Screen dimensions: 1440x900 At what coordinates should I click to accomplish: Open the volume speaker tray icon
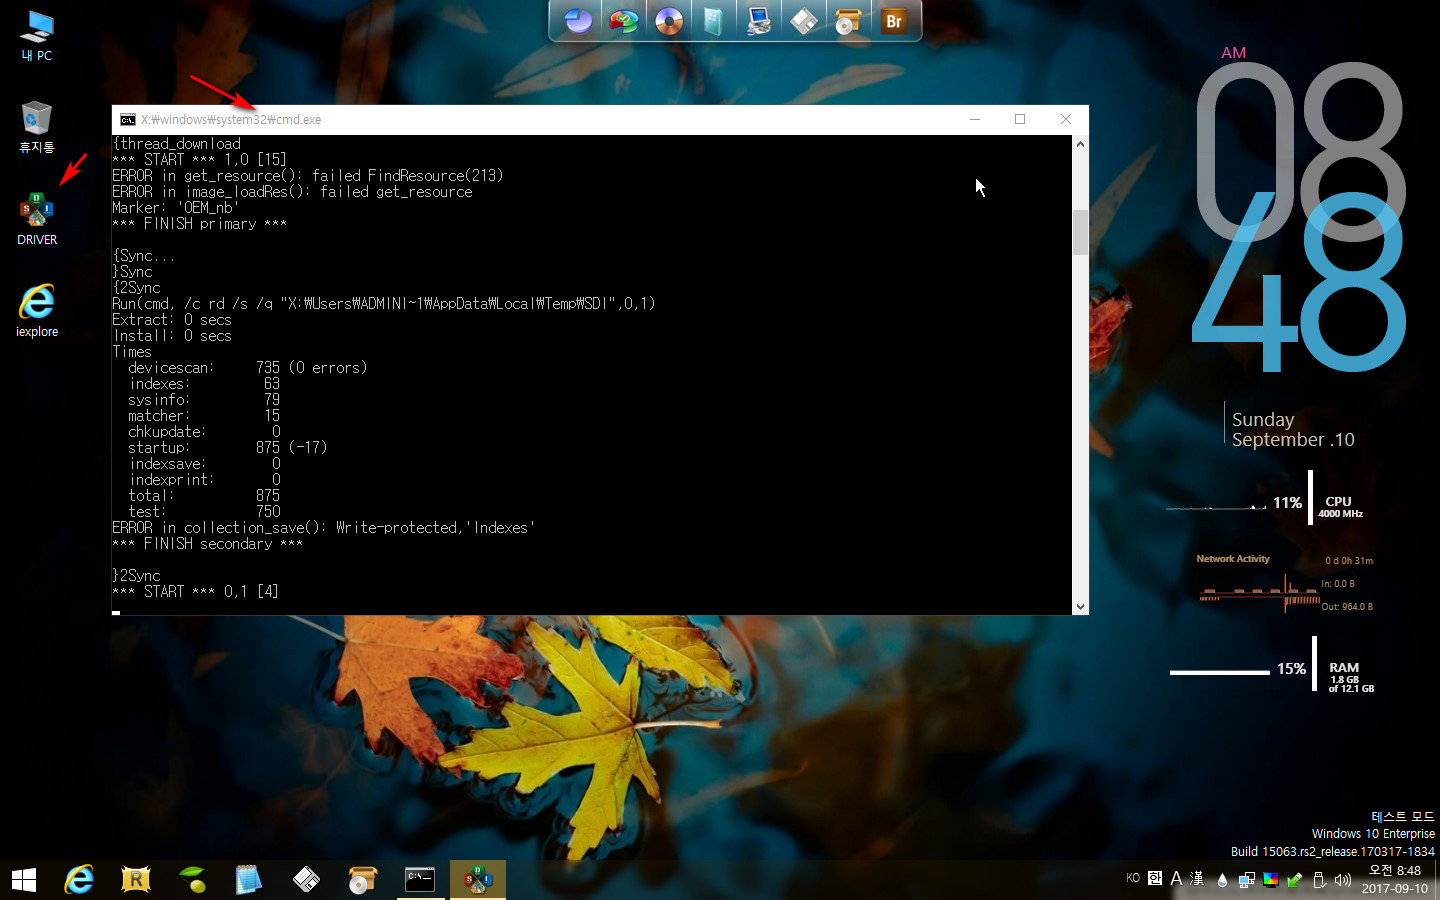coord(1342,880)
